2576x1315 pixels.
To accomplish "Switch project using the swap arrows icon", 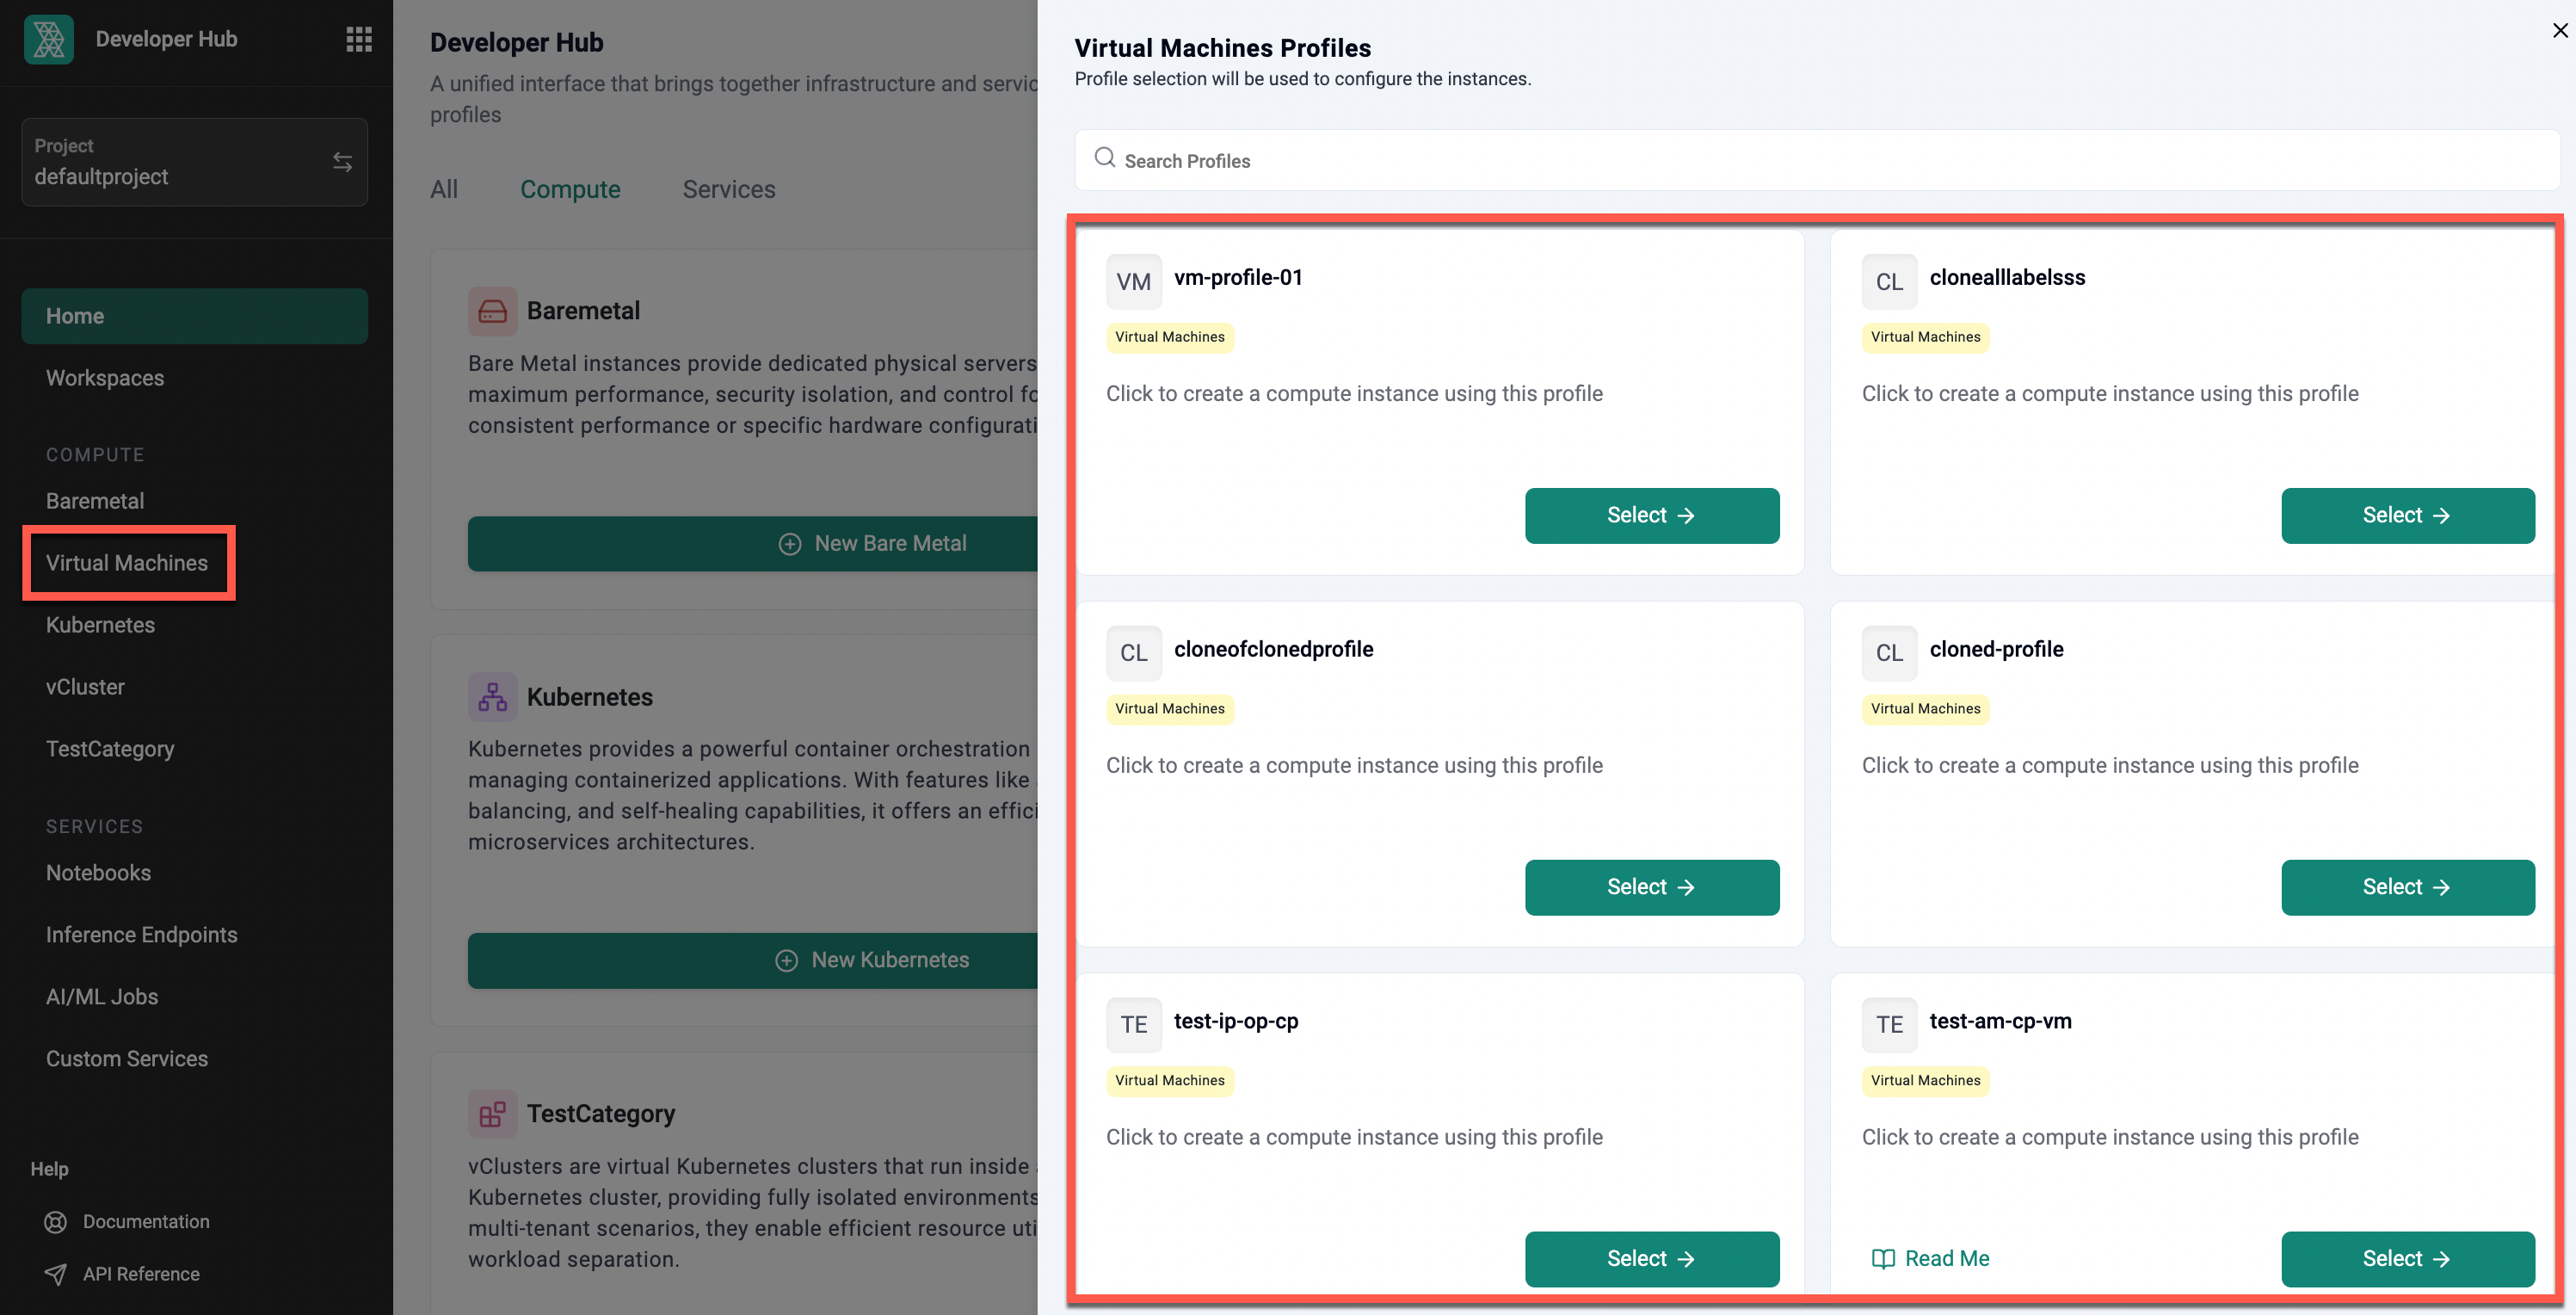I will tap(342, 162).
